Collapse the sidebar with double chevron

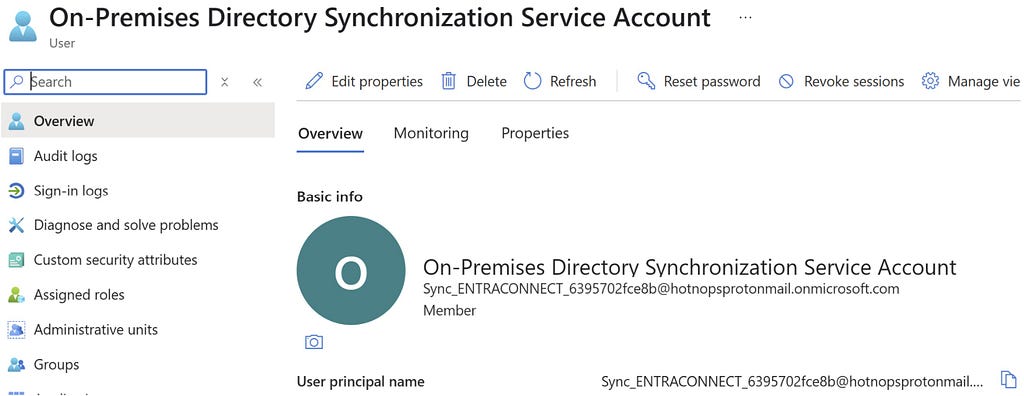click(257, 82)
